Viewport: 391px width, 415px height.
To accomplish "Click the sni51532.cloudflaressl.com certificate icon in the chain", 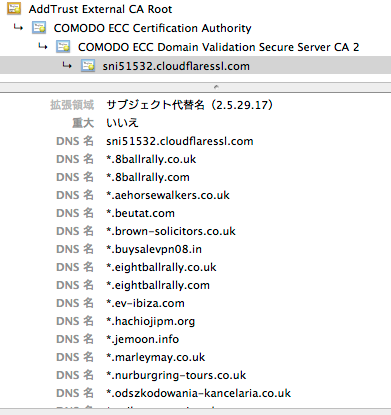I will coord(88,66).
